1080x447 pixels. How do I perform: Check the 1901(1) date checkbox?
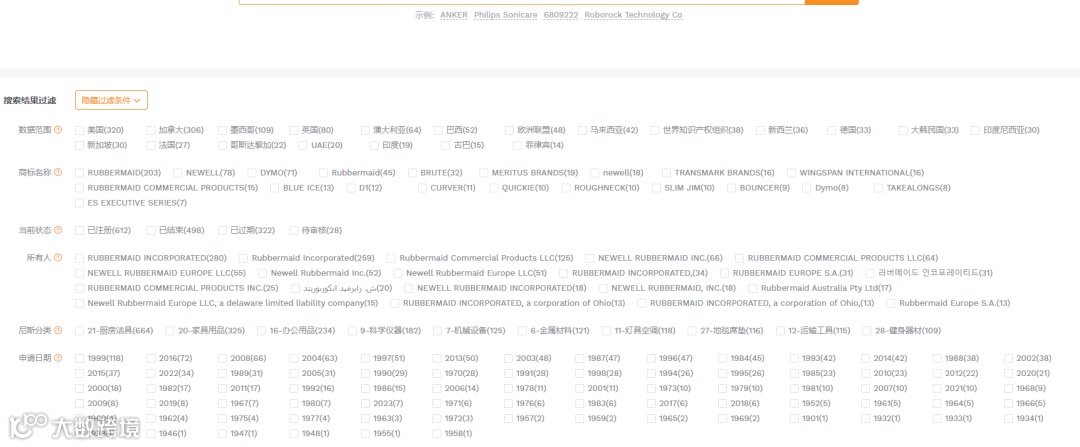(794, 419)
